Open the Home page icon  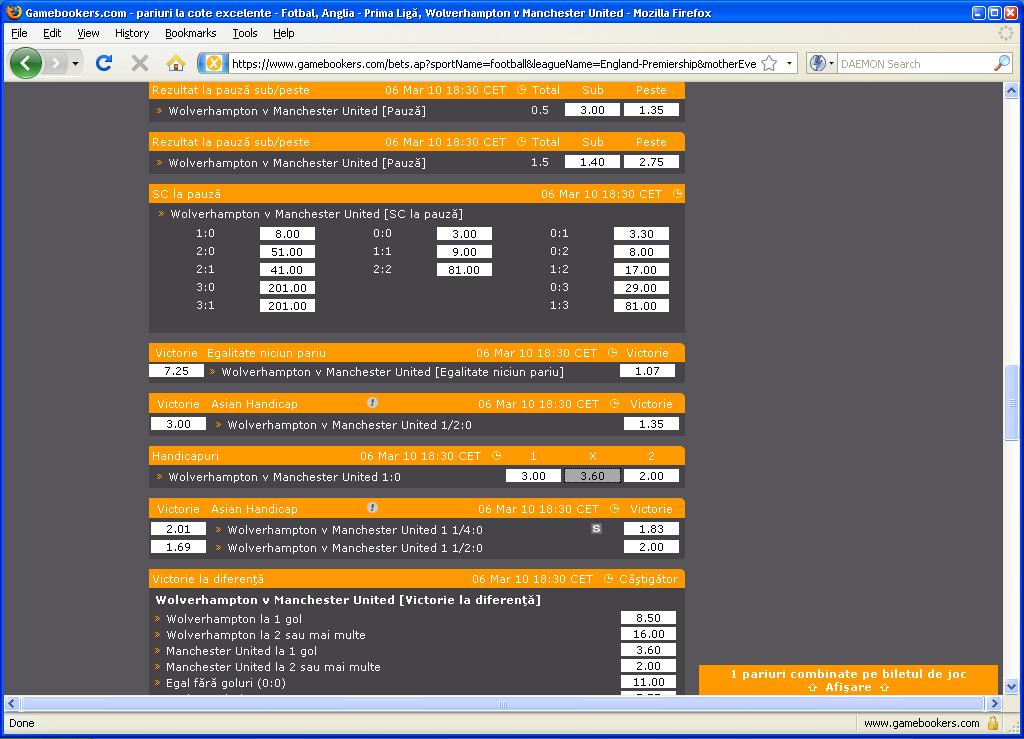coord(176,63)
